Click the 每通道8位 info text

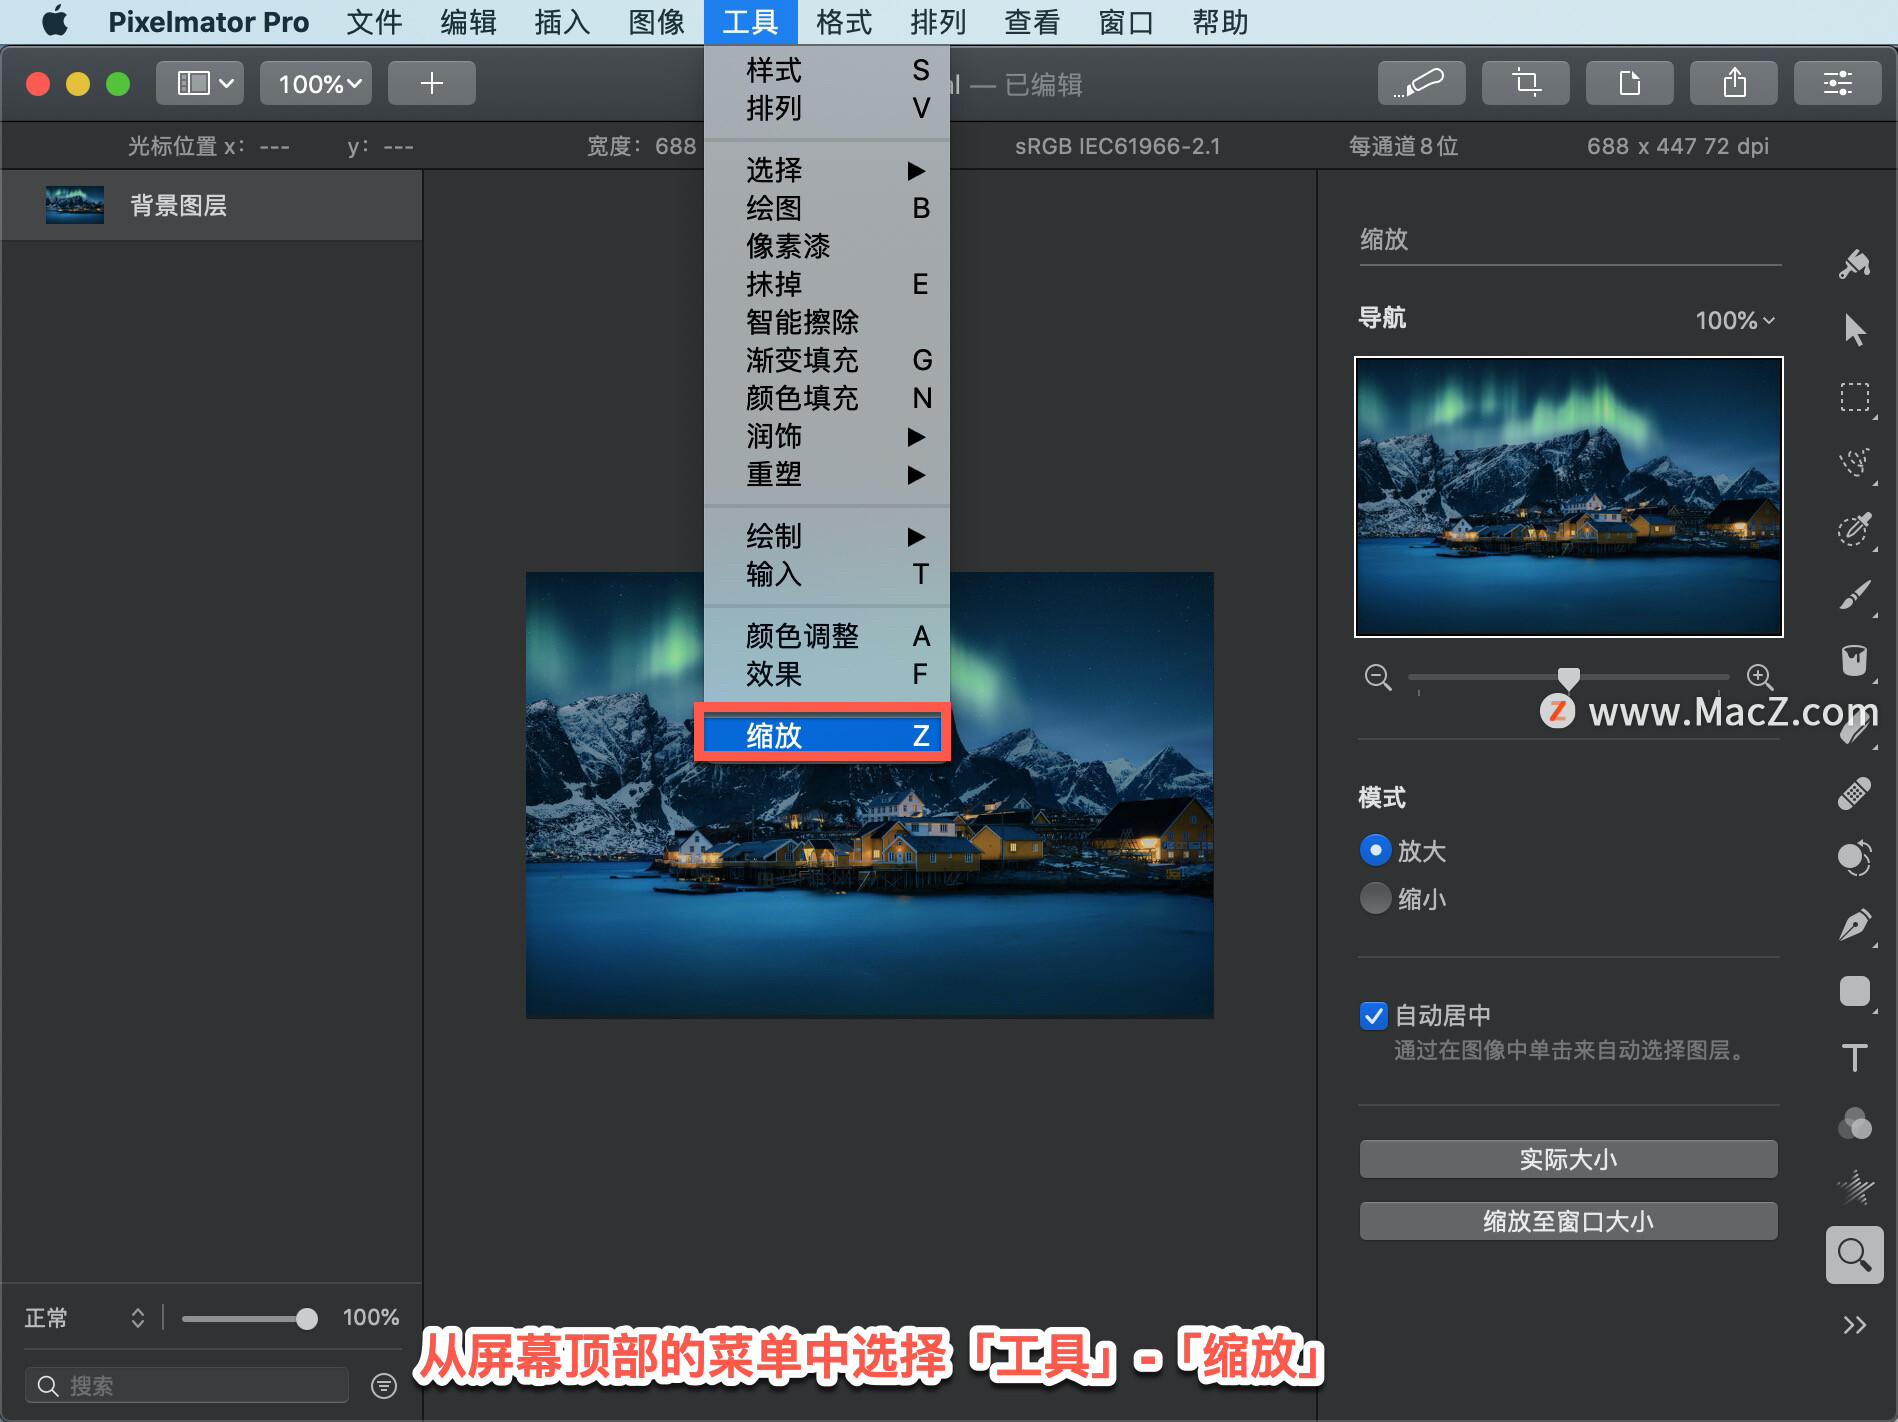point(1403,146)
